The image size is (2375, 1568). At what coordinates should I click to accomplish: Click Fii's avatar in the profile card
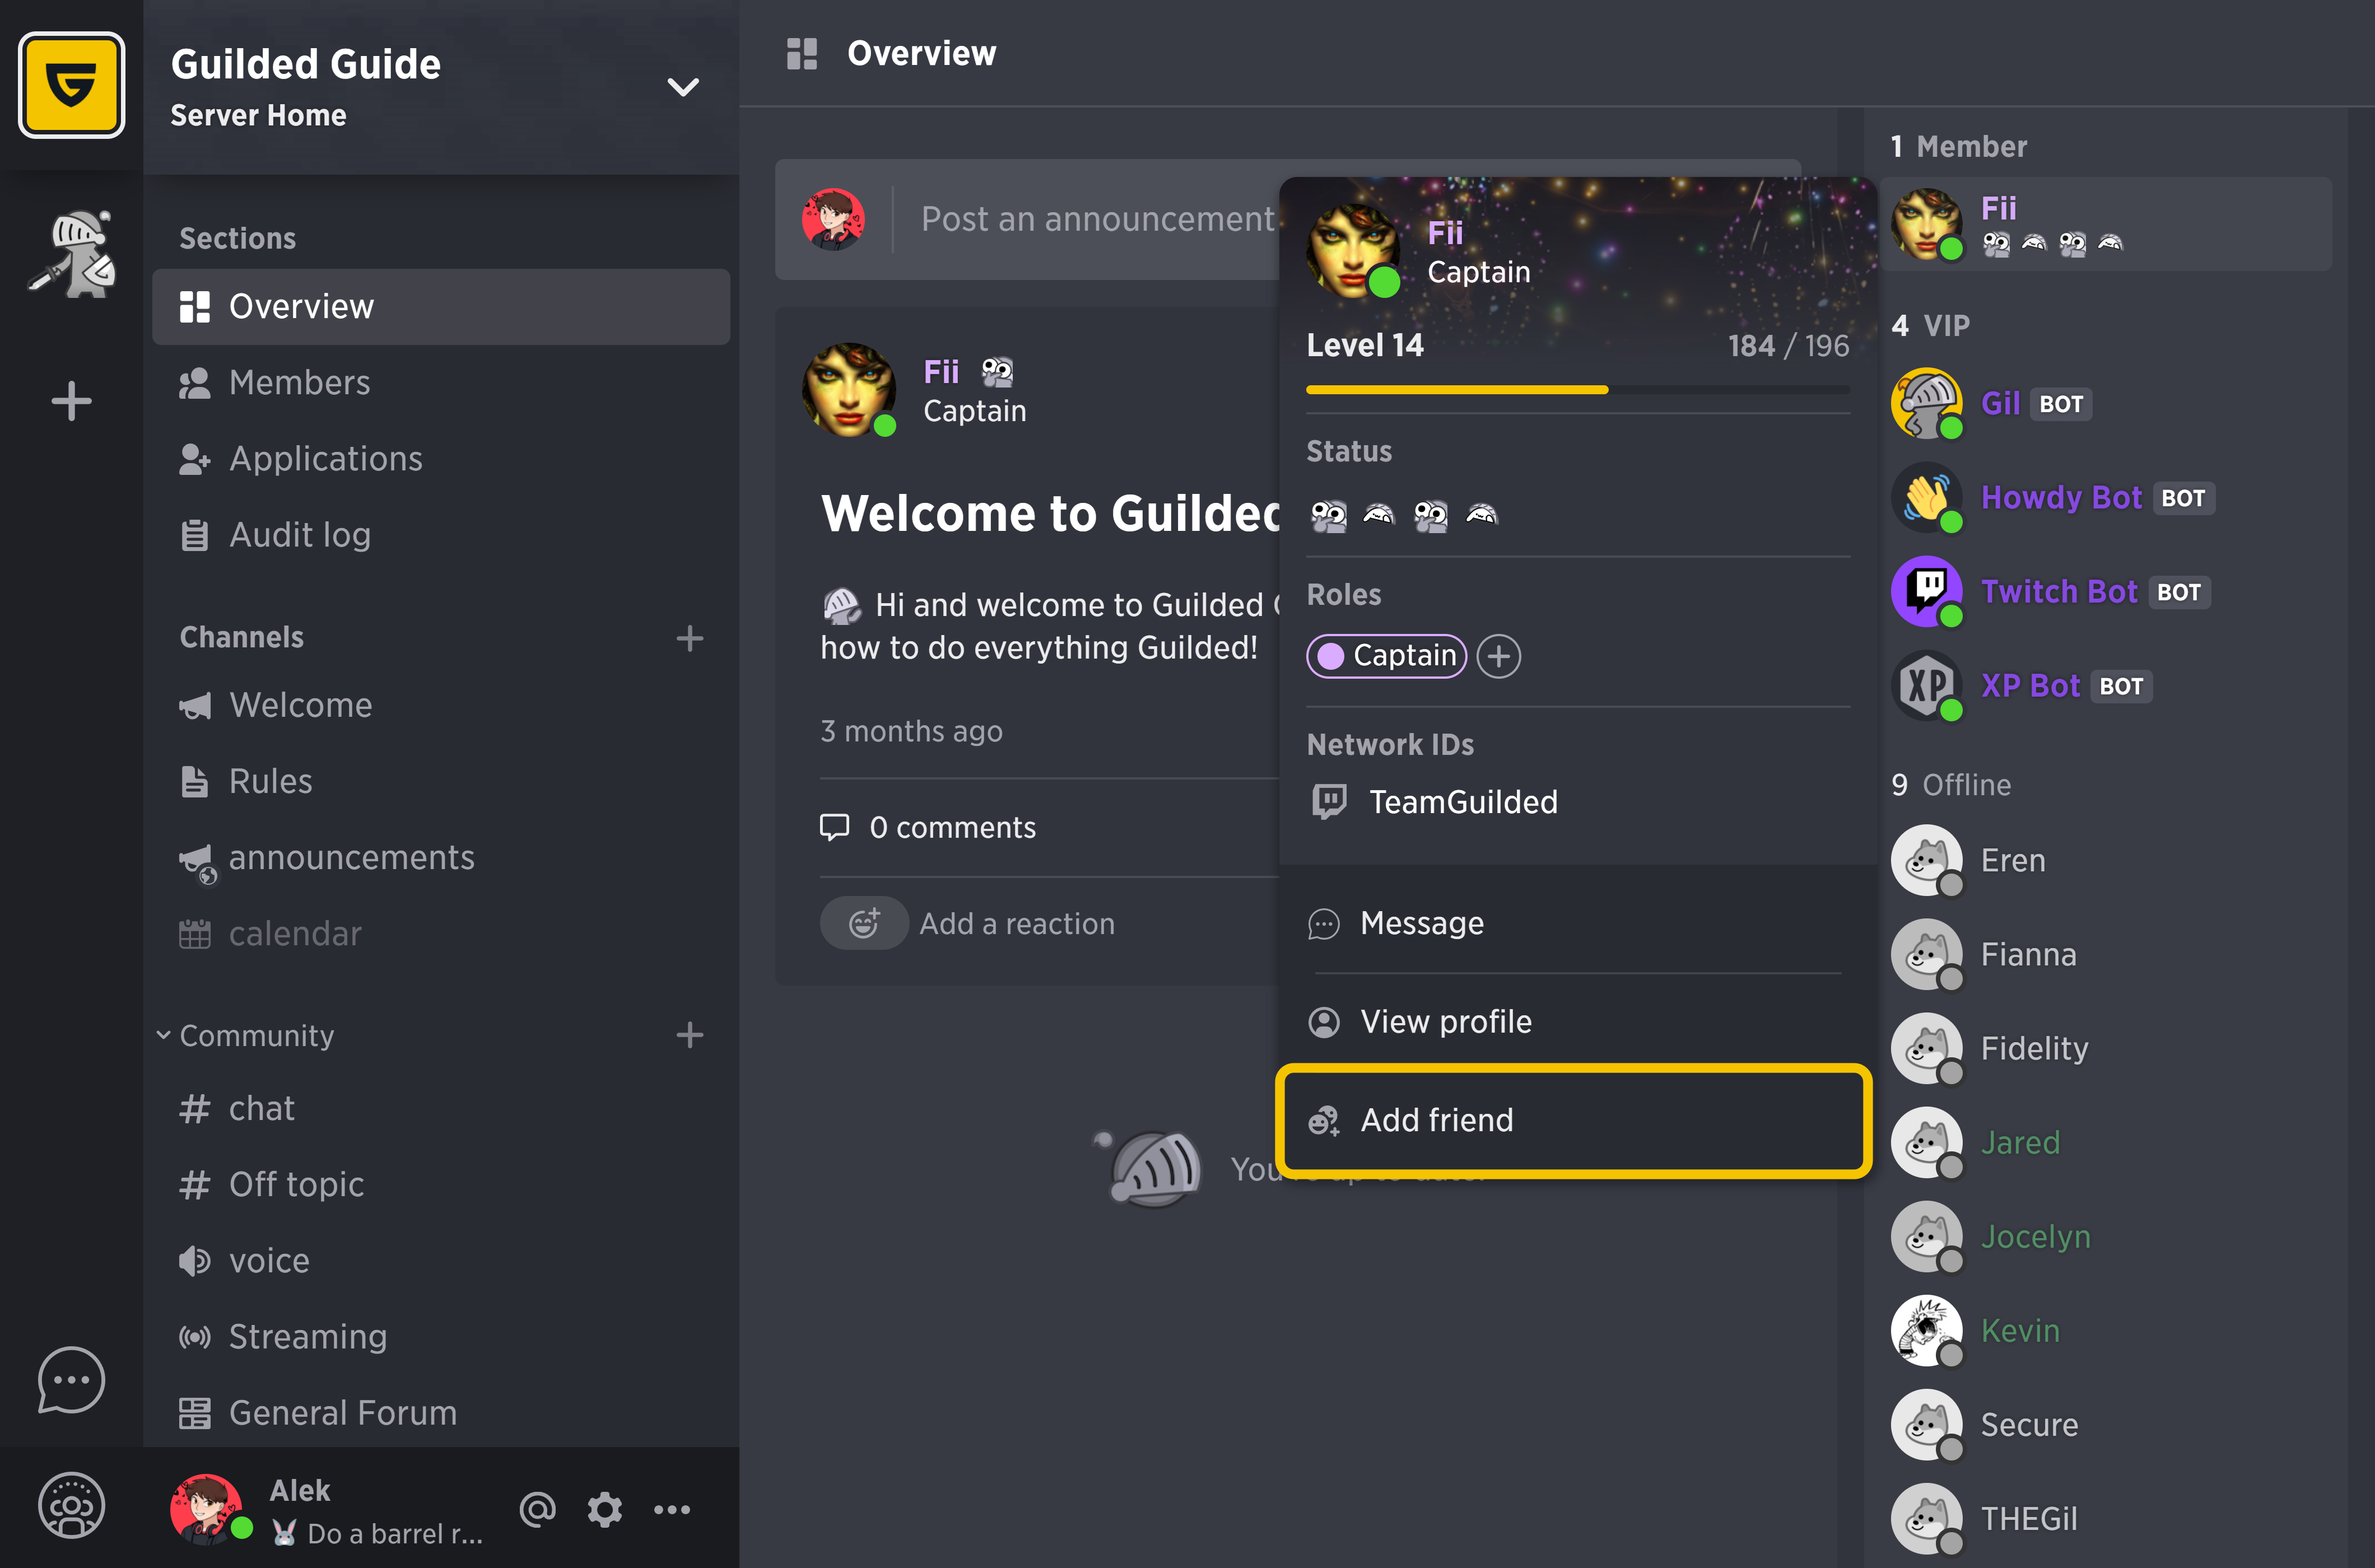[1354, 251]
